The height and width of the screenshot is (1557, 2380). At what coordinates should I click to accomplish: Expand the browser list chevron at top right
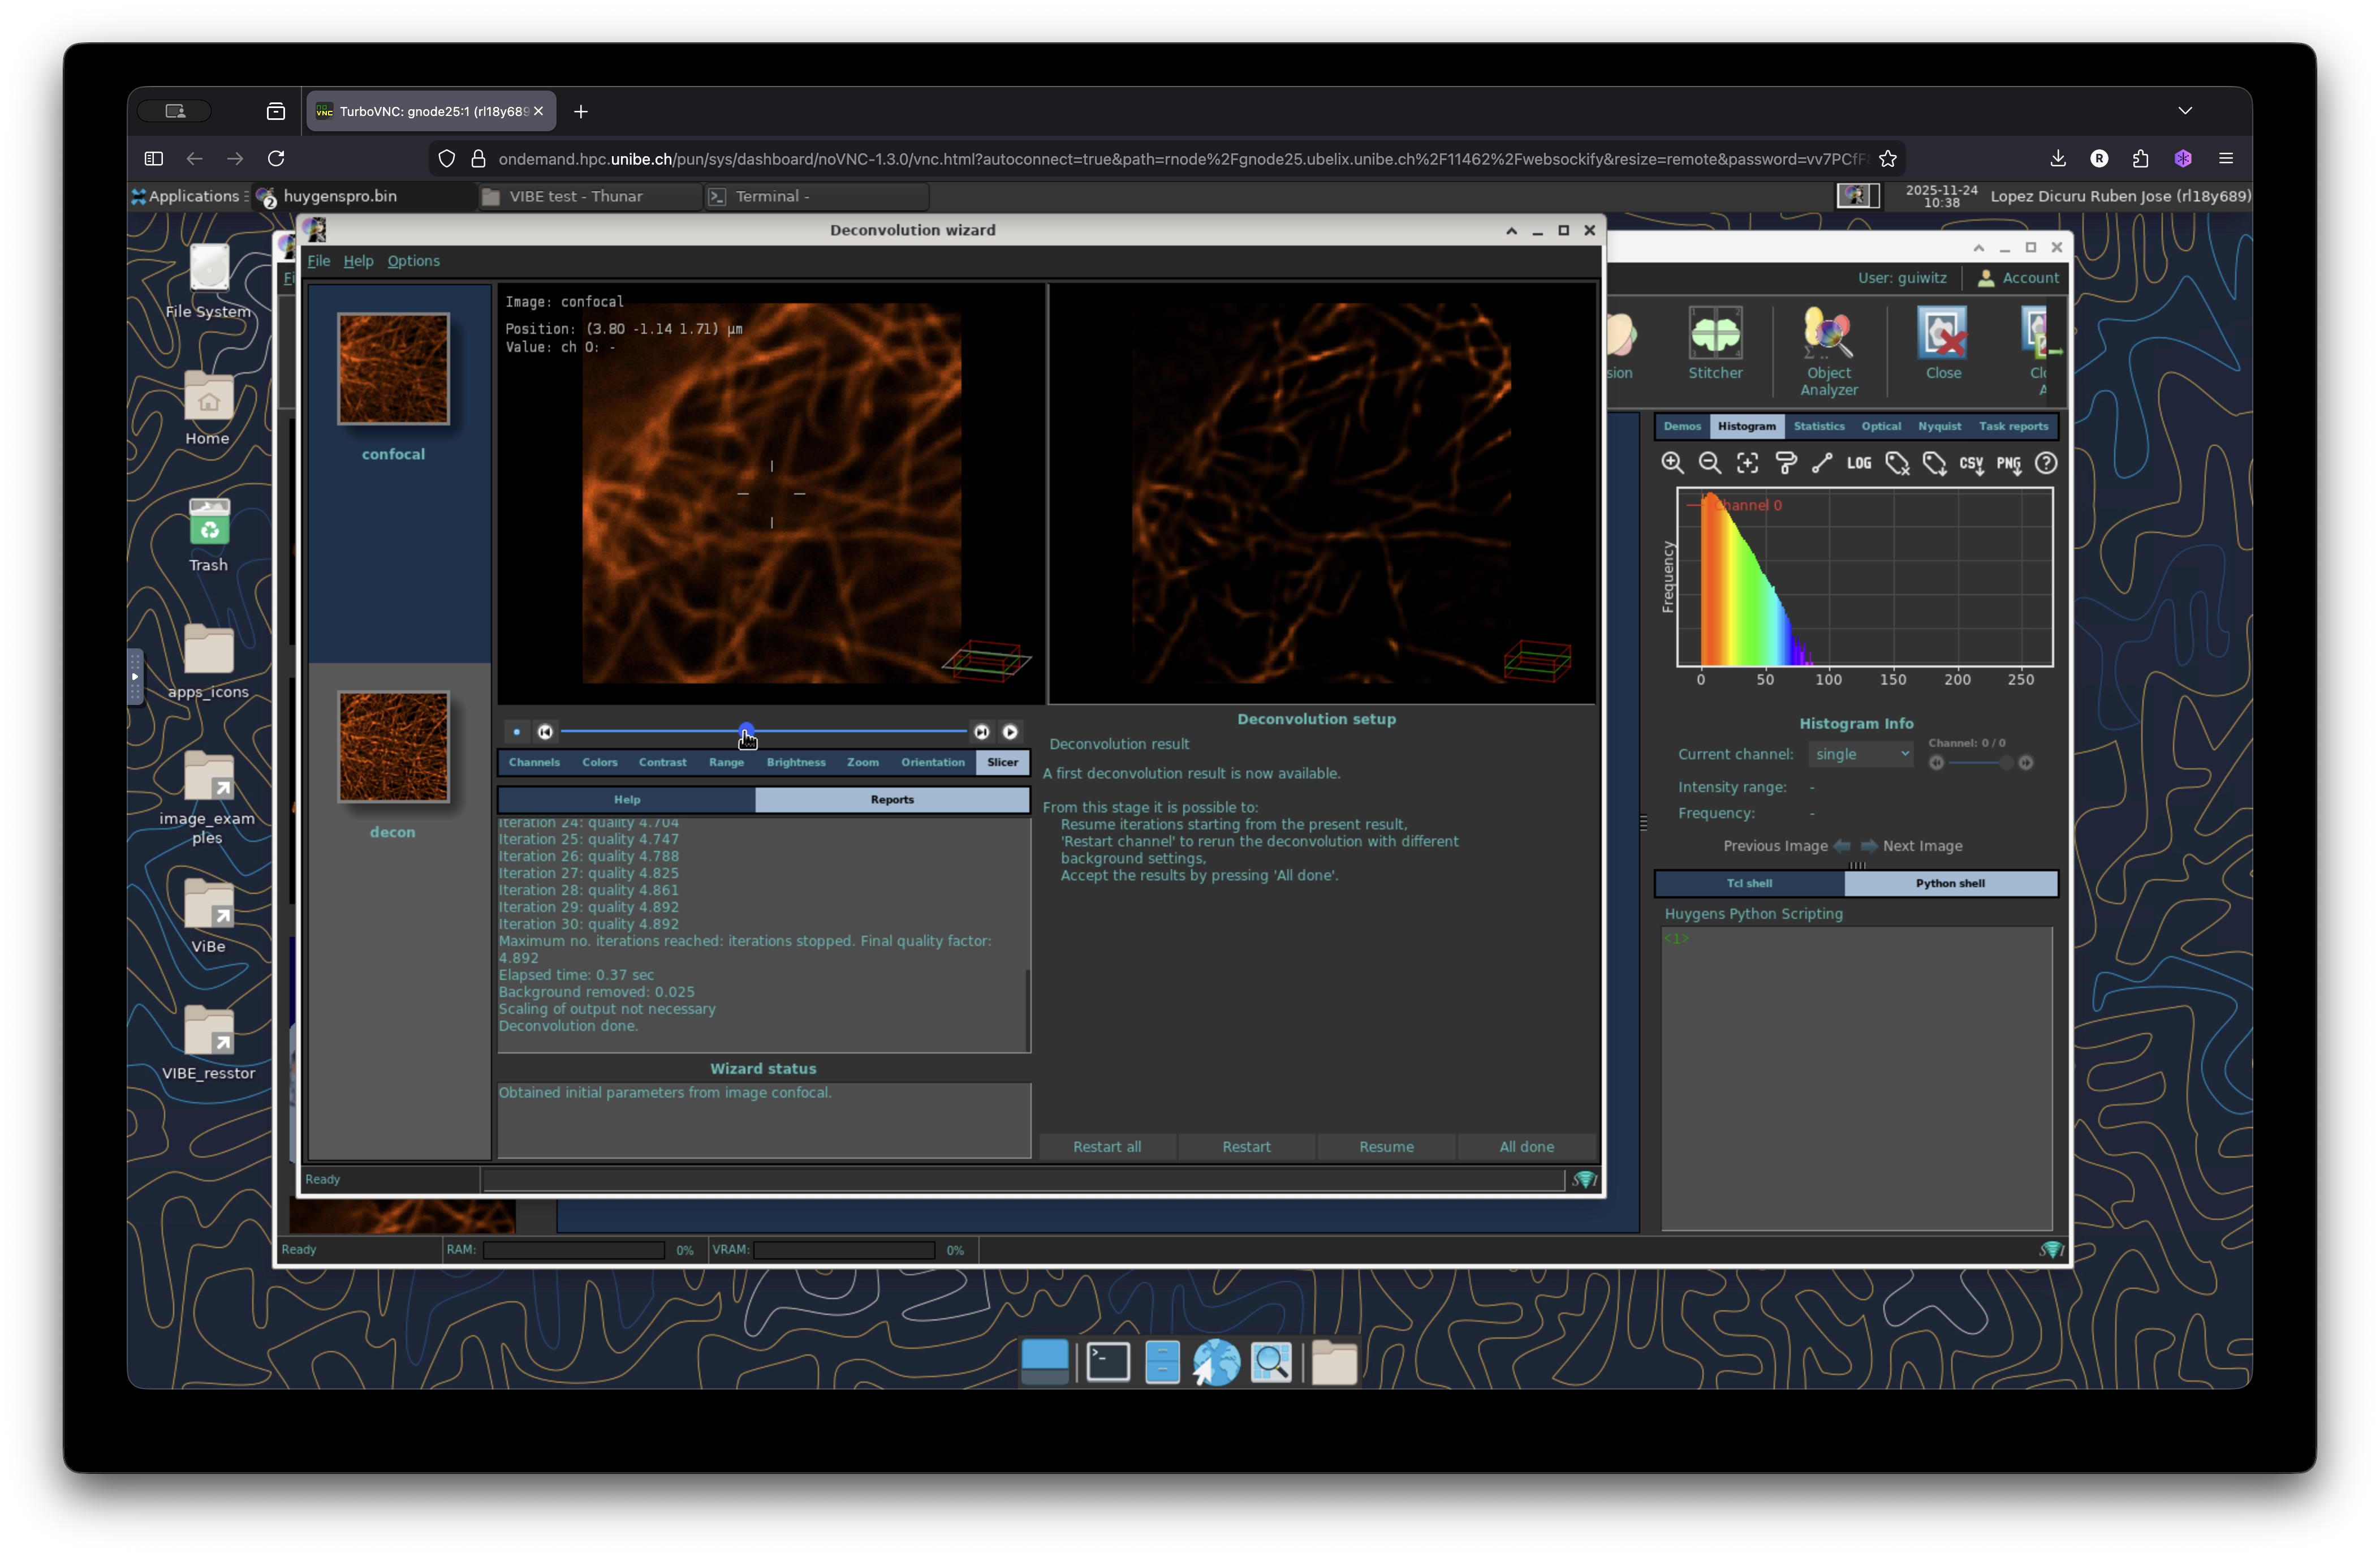tap(2185, 111)
